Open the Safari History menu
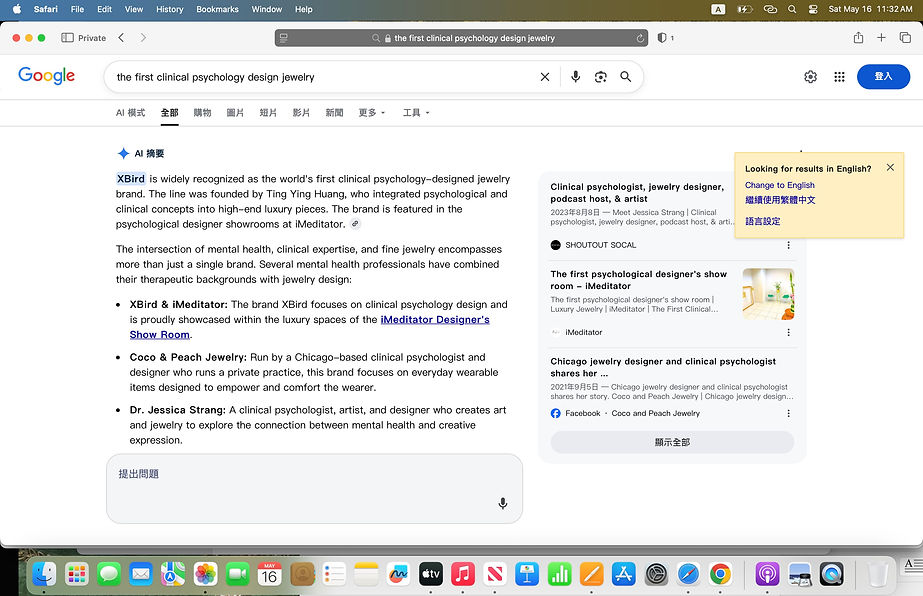 [170, 9]
